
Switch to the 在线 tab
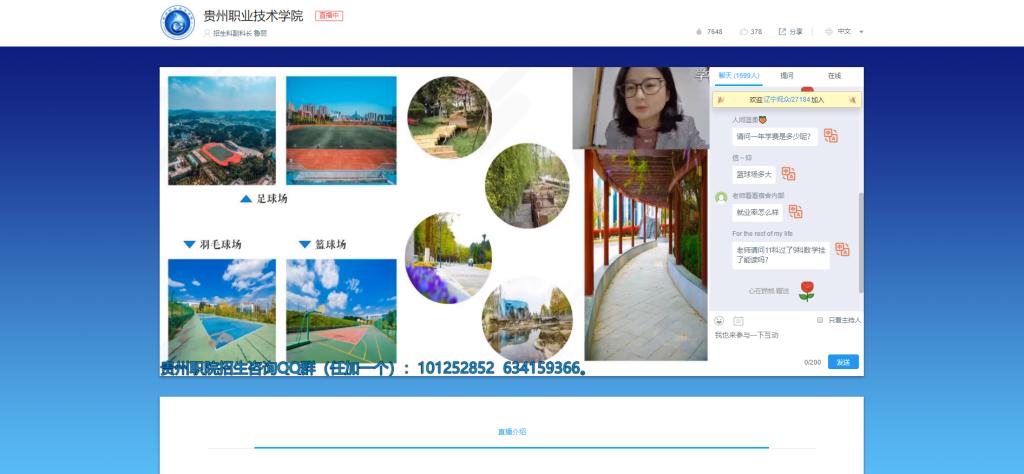[x=833, y=76]
